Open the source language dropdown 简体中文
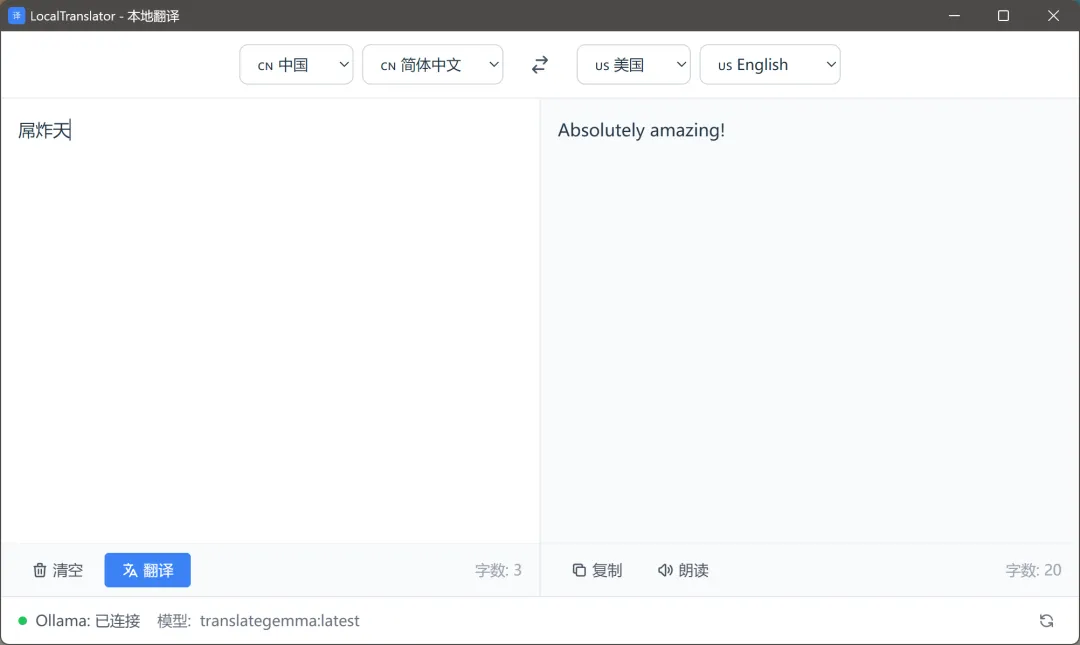1080x645 pixels. [x=433, y=65]
